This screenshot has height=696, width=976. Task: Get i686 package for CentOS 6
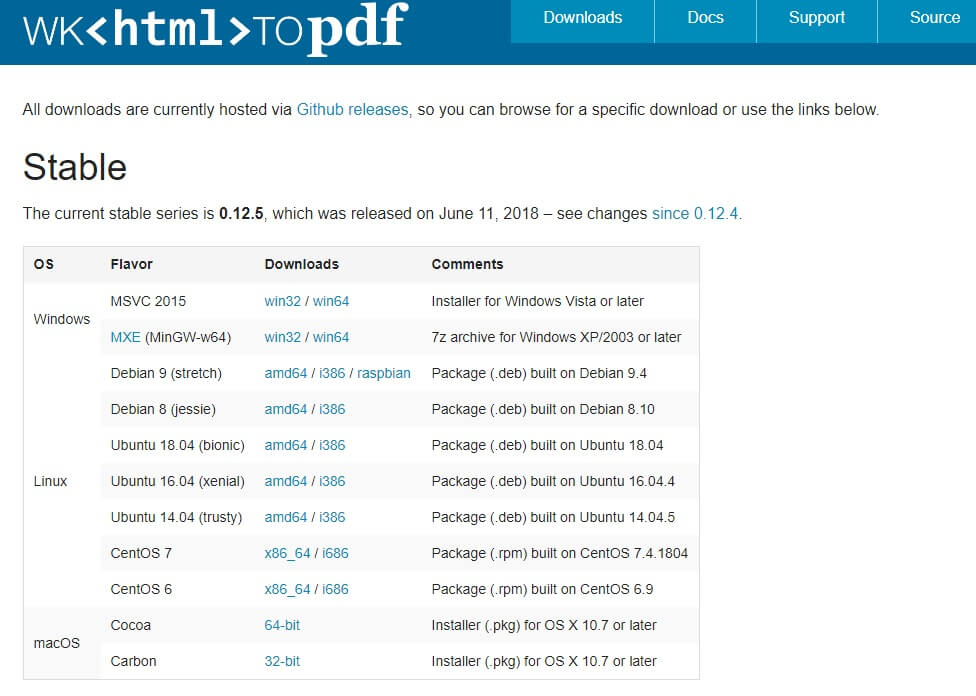pyautogui.click(x=335, y=590)
